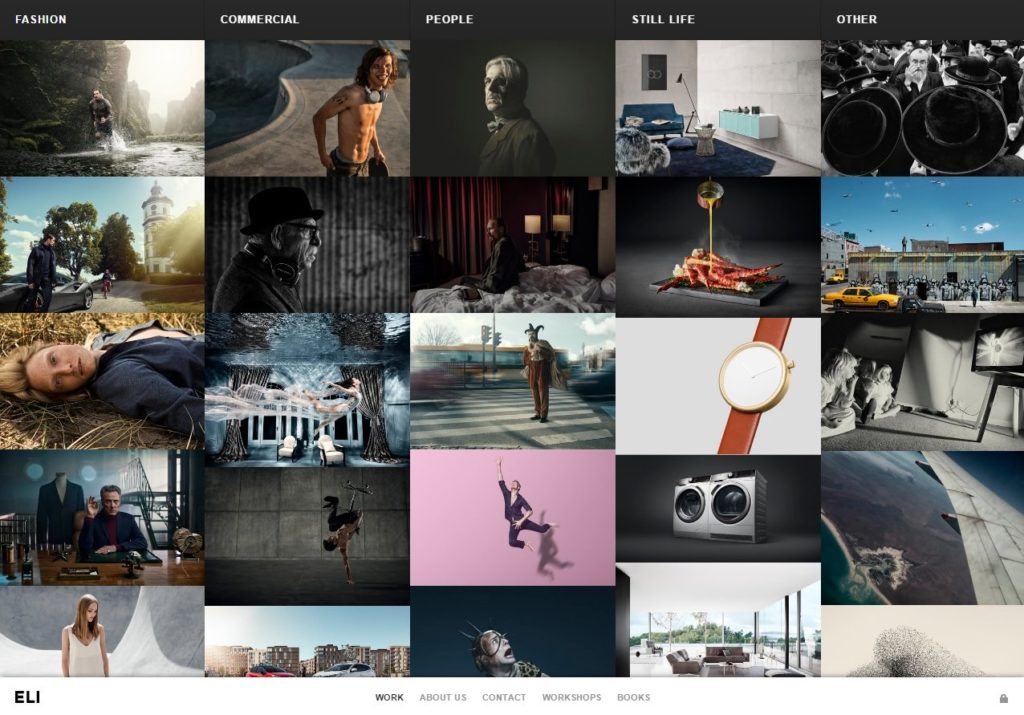Select the Commercial category header

tap(259, 19)
